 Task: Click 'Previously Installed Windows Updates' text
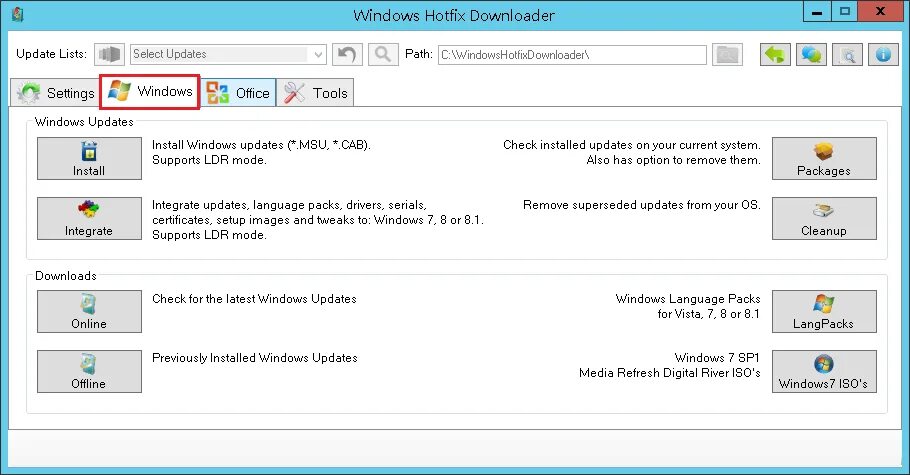coord(255,358)
